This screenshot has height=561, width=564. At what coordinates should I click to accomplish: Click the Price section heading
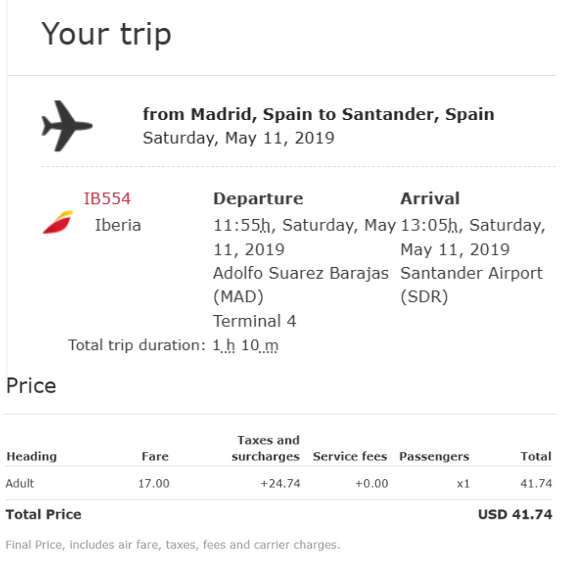pyautogui.click(x=31, y=386)
